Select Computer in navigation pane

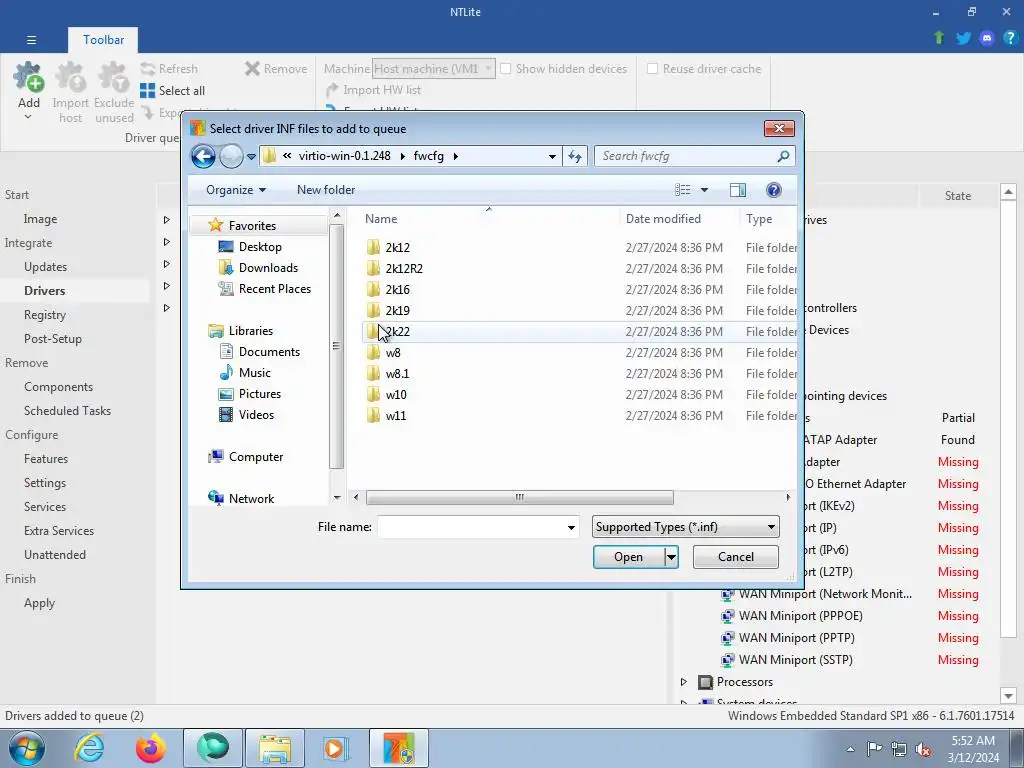pyautogui.click(x=255, y=456)
